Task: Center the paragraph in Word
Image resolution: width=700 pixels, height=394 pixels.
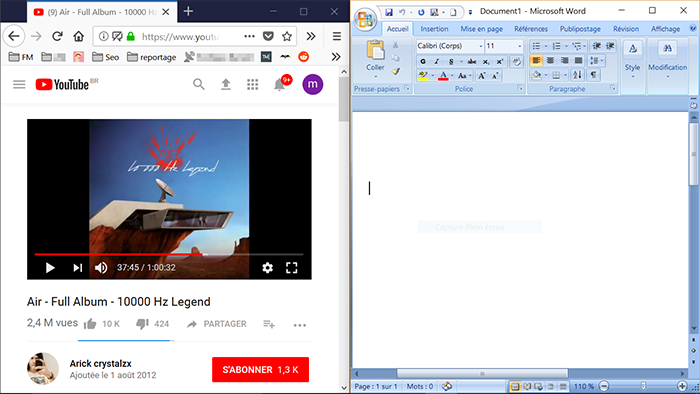Action: tap(550, 60)
